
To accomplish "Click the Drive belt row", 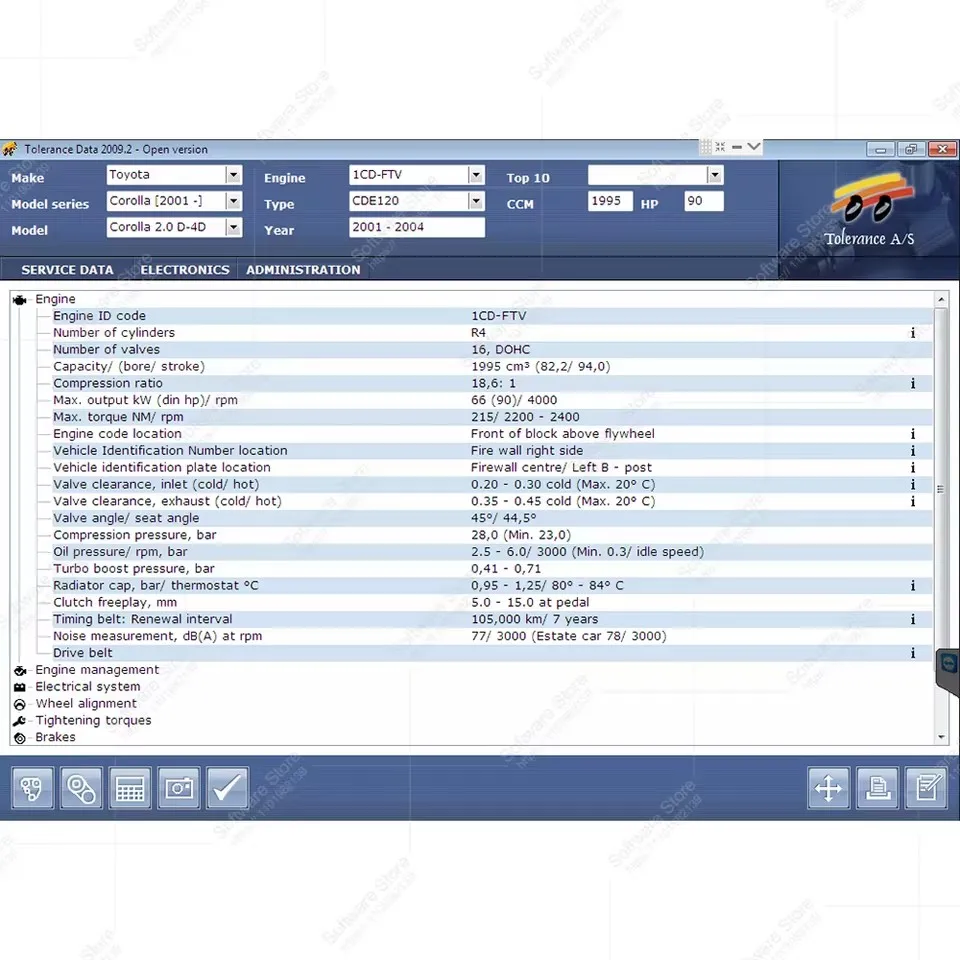I will point(82,652).
